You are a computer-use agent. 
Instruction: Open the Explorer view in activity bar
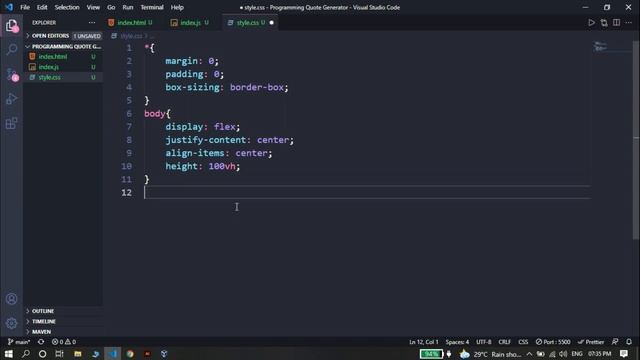11,25
